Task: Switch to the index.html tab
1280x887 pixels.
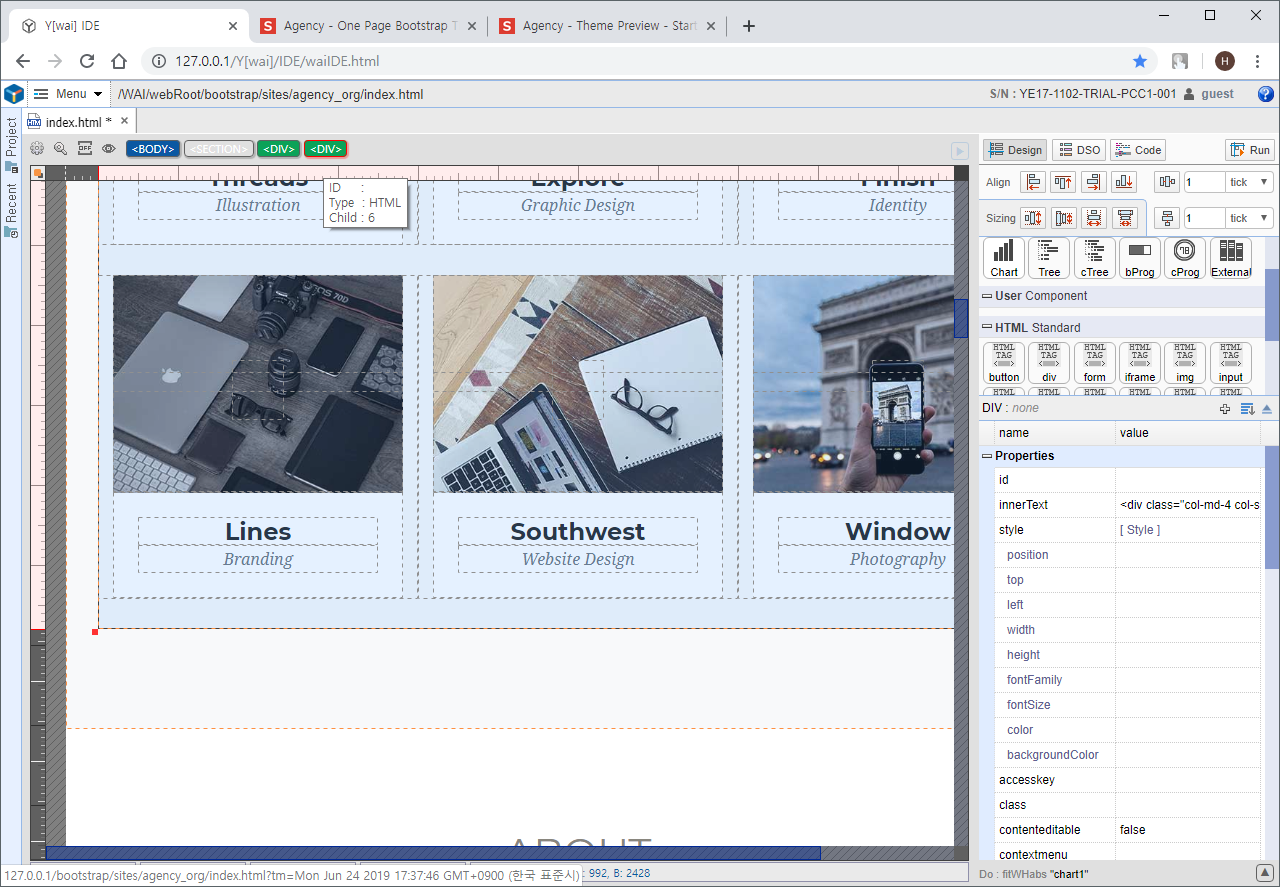Action: 73,122
